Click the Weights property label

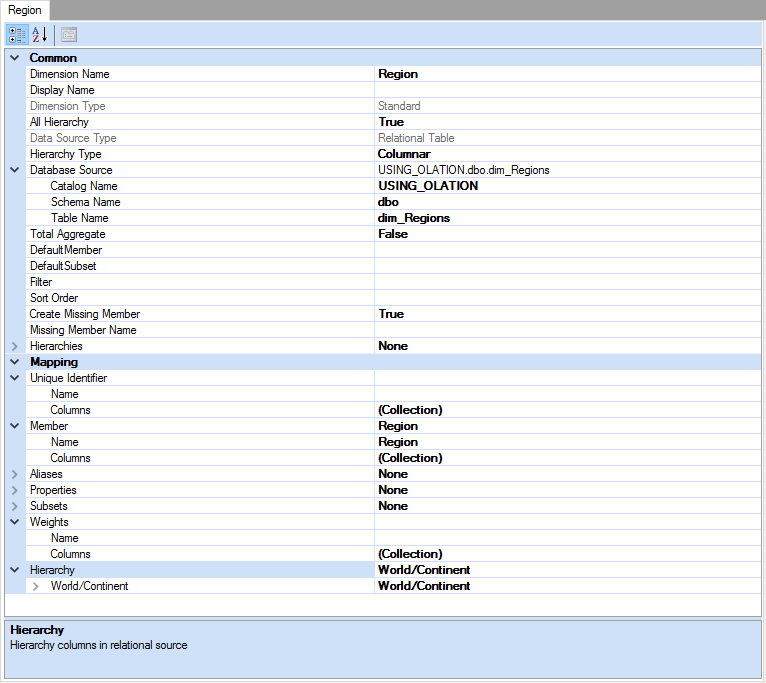tap(49, 522)
